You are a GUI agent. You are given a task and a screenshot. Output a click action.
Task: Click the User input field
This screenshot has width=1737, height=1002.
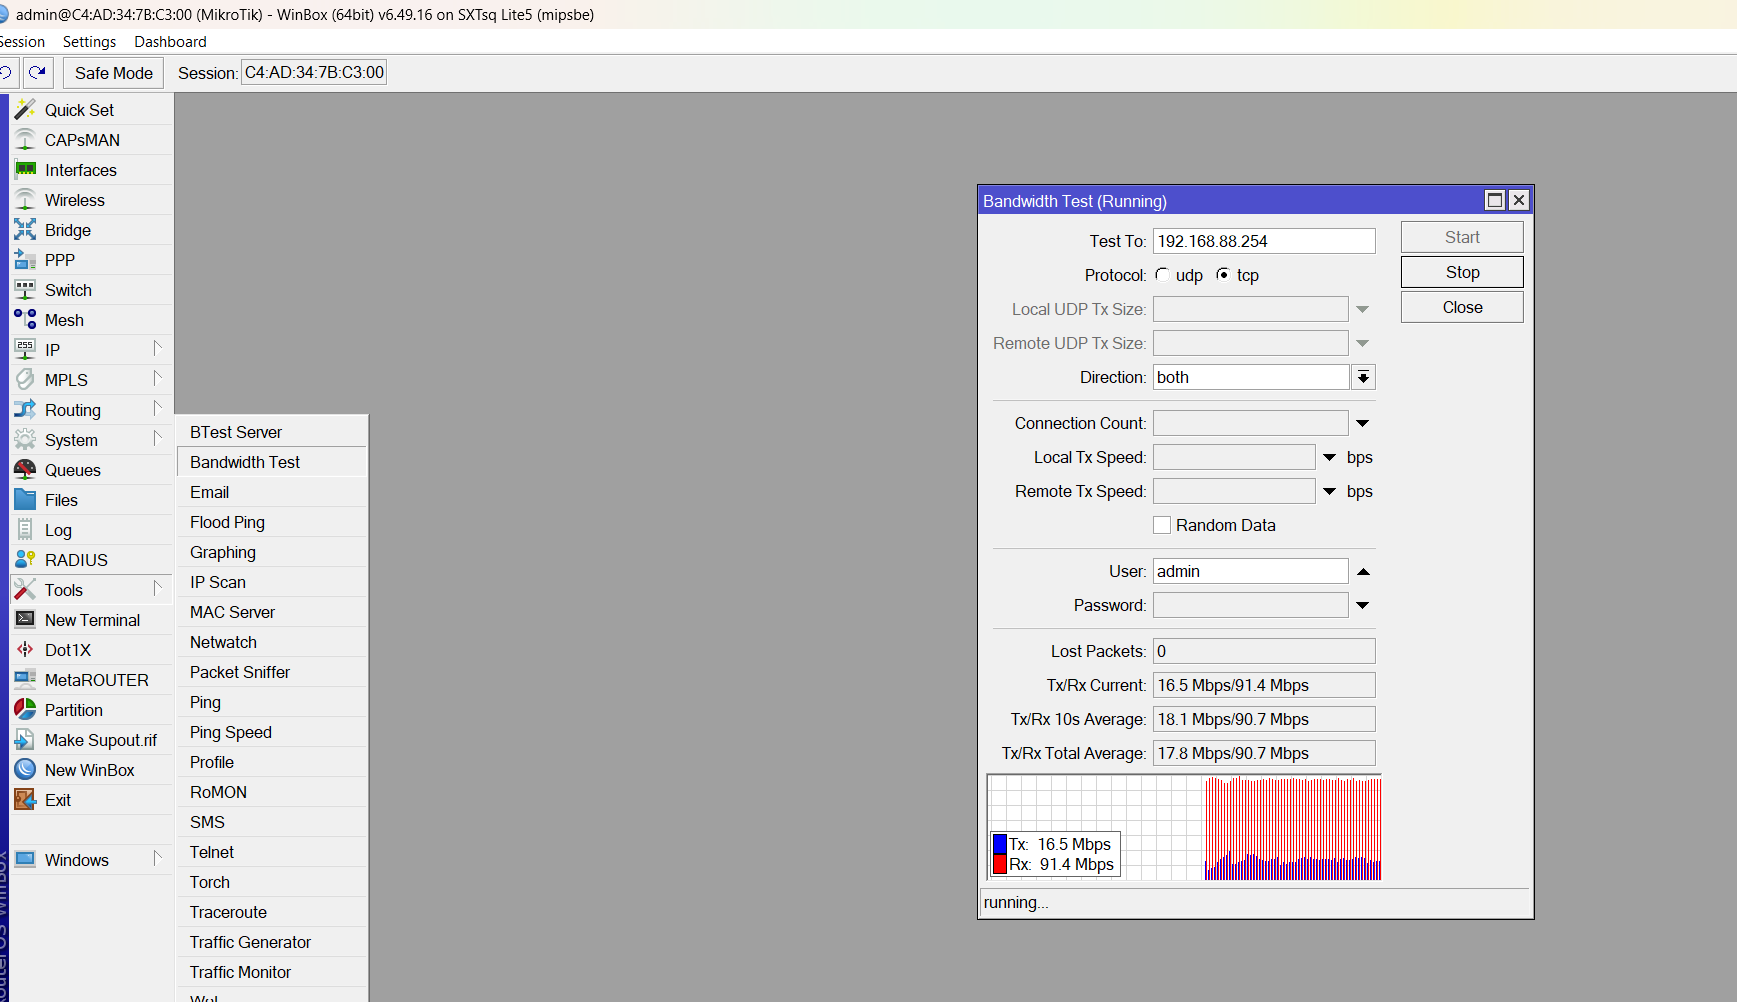(x=1250, y=571)
